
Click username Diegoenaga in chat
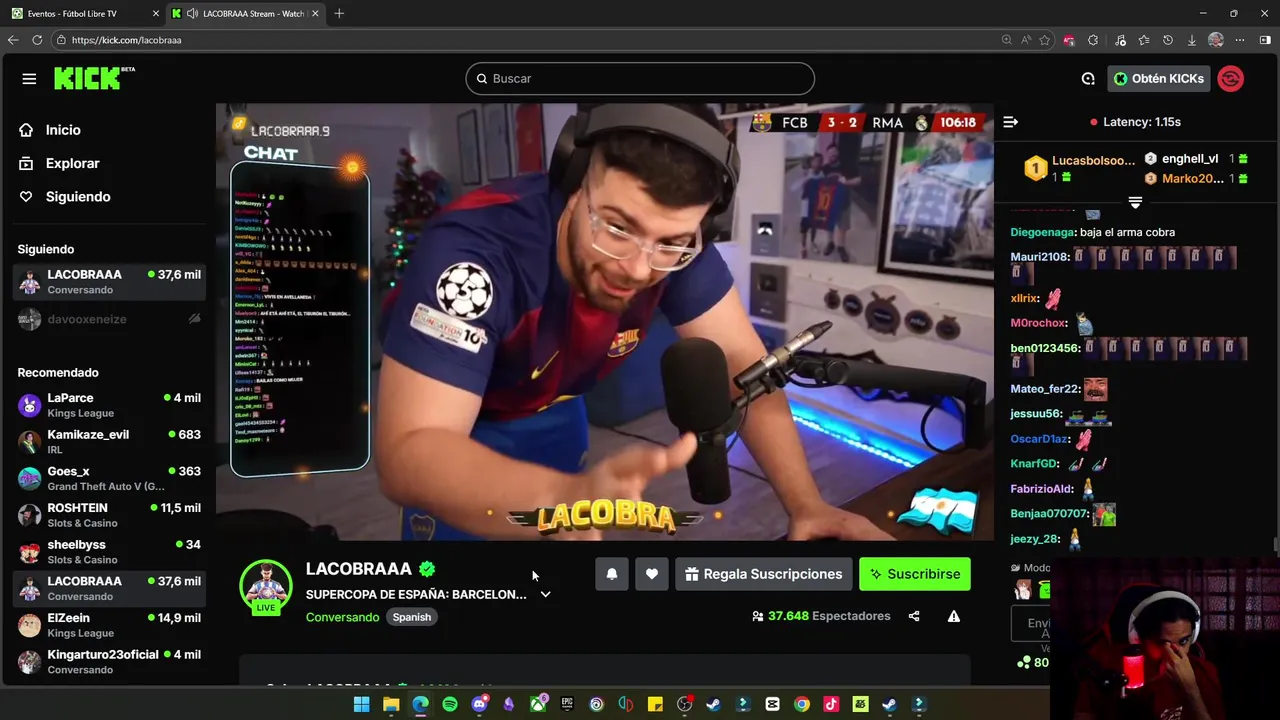1043,232
